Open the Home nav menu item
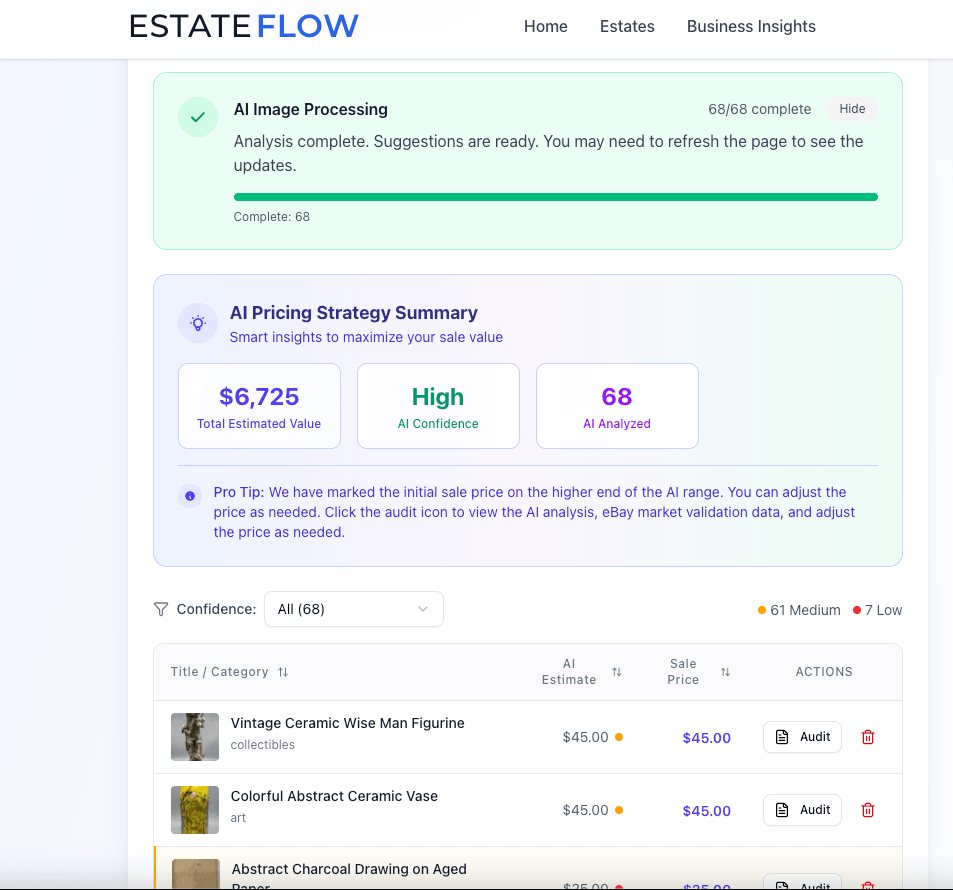The image size is (953, 890). 545,27
